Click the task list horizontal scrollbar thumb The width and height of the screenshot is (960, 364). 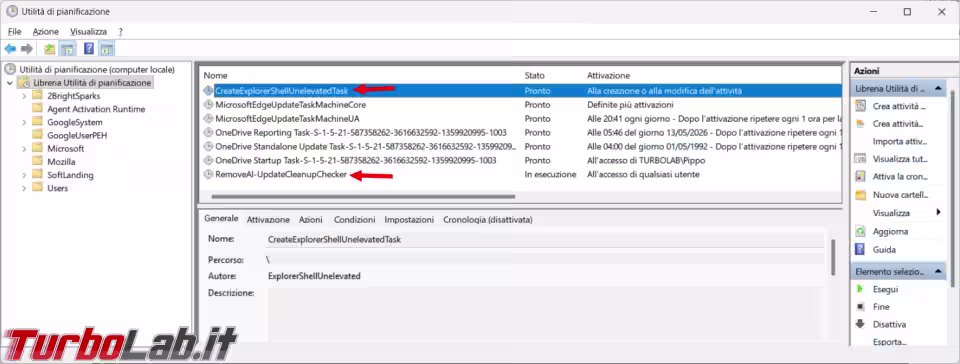coord(363,197)
